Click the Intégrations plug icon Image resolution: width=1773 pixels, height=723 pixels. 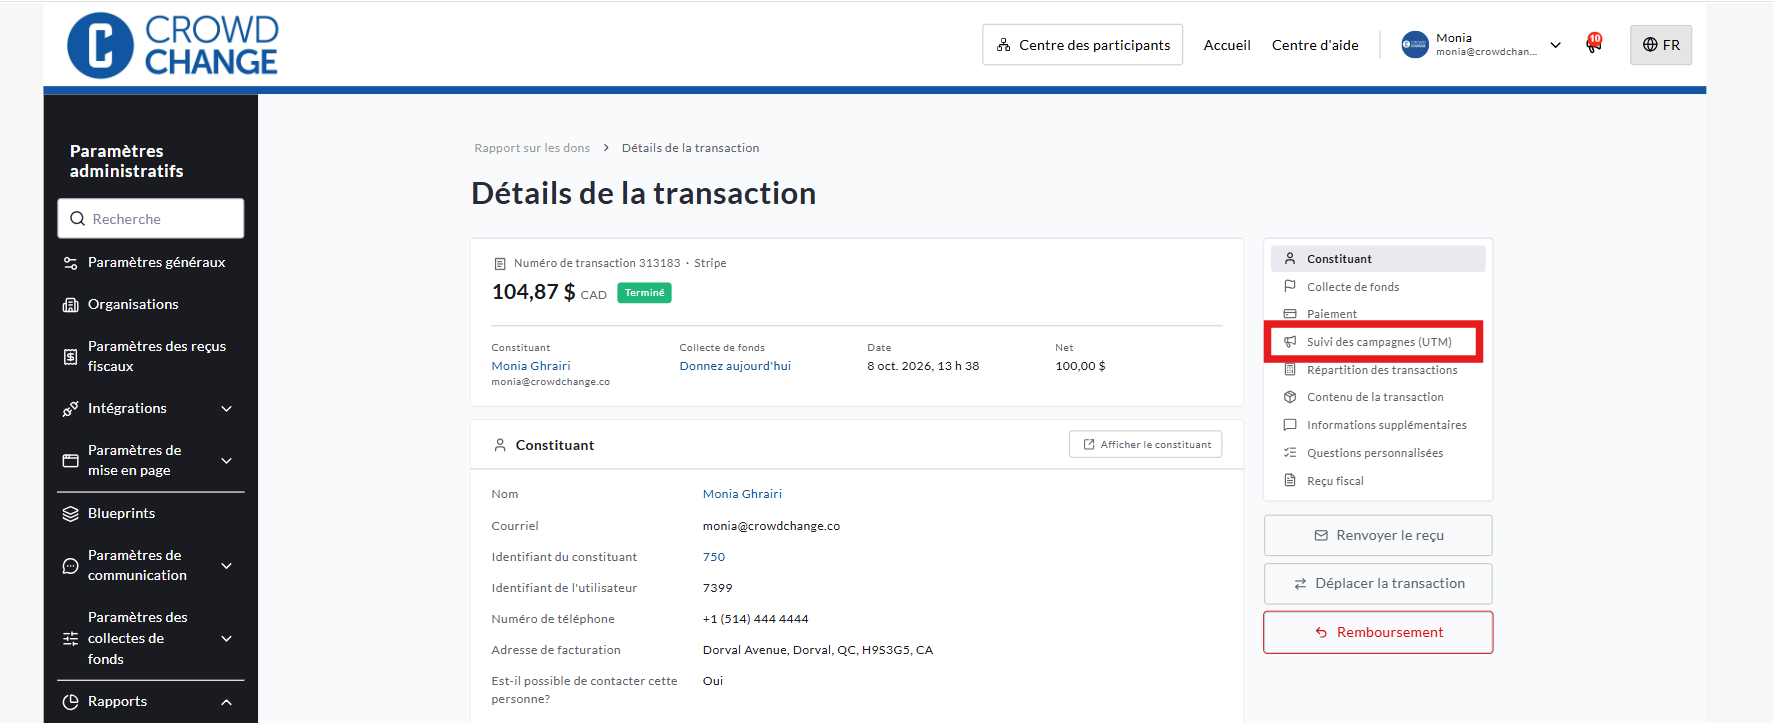point(71,409)
